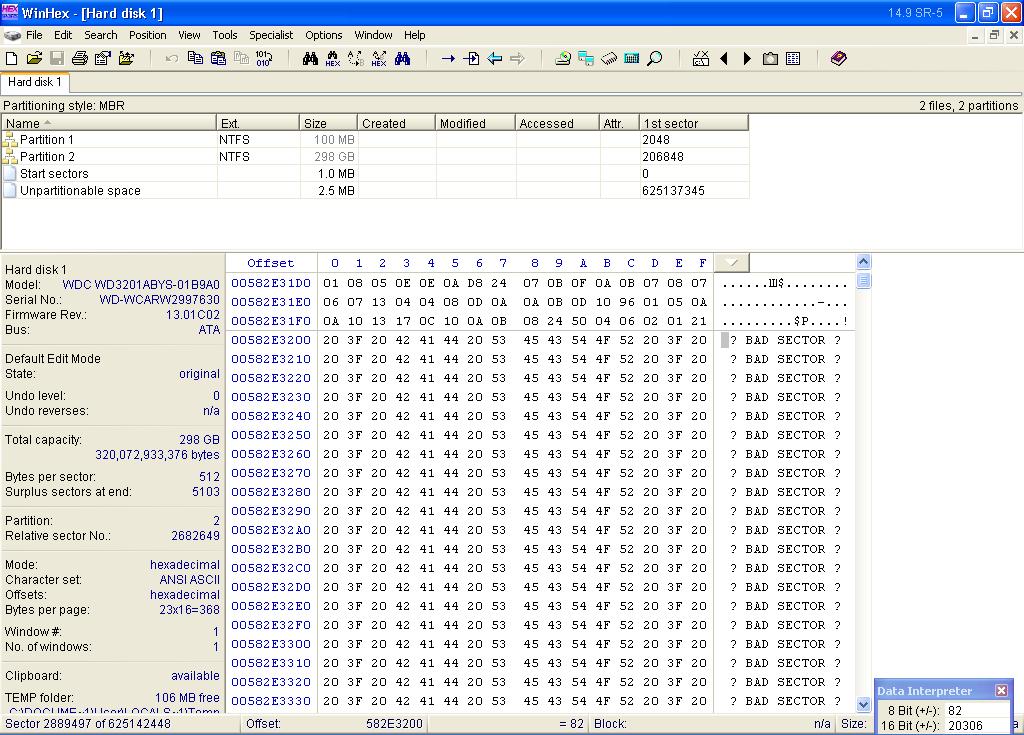This screenshot has width=1024, height=735.
Task: Click offset 00582E3200 in hex view
Action: 271,340
